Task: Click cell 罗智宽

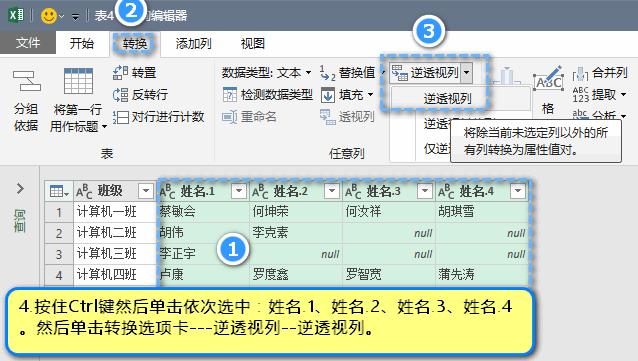Action: 389,275
